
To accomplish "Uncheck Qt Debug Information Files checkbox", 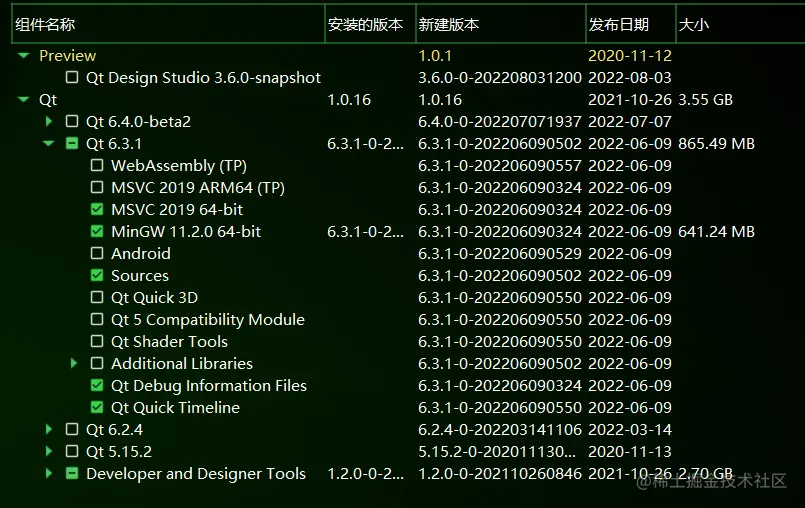I will pos(97,385).
